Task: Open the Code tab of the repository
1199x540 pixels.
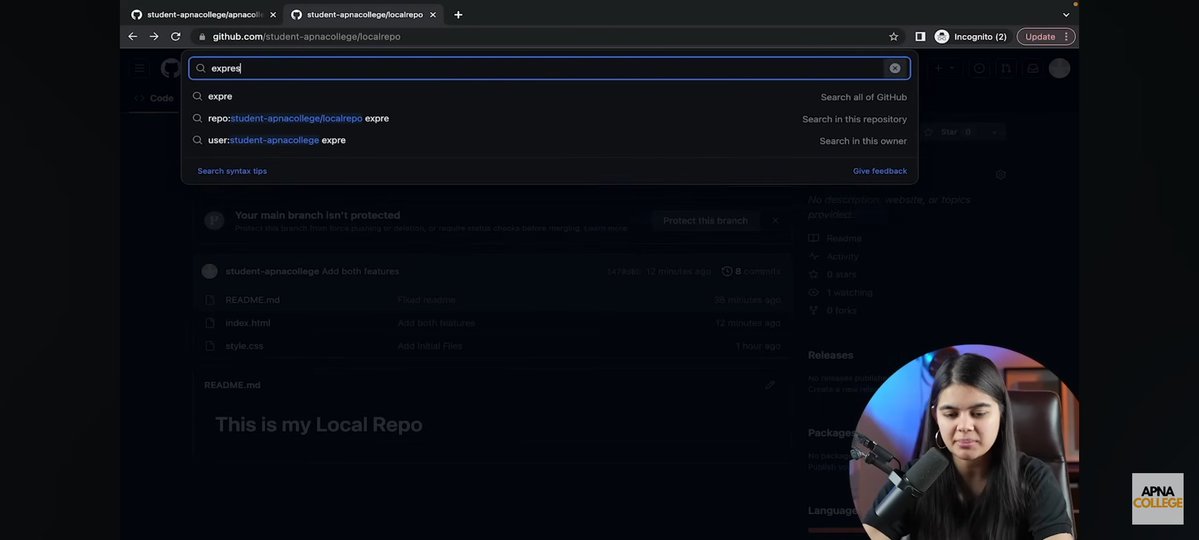Action: coord(154,98)
